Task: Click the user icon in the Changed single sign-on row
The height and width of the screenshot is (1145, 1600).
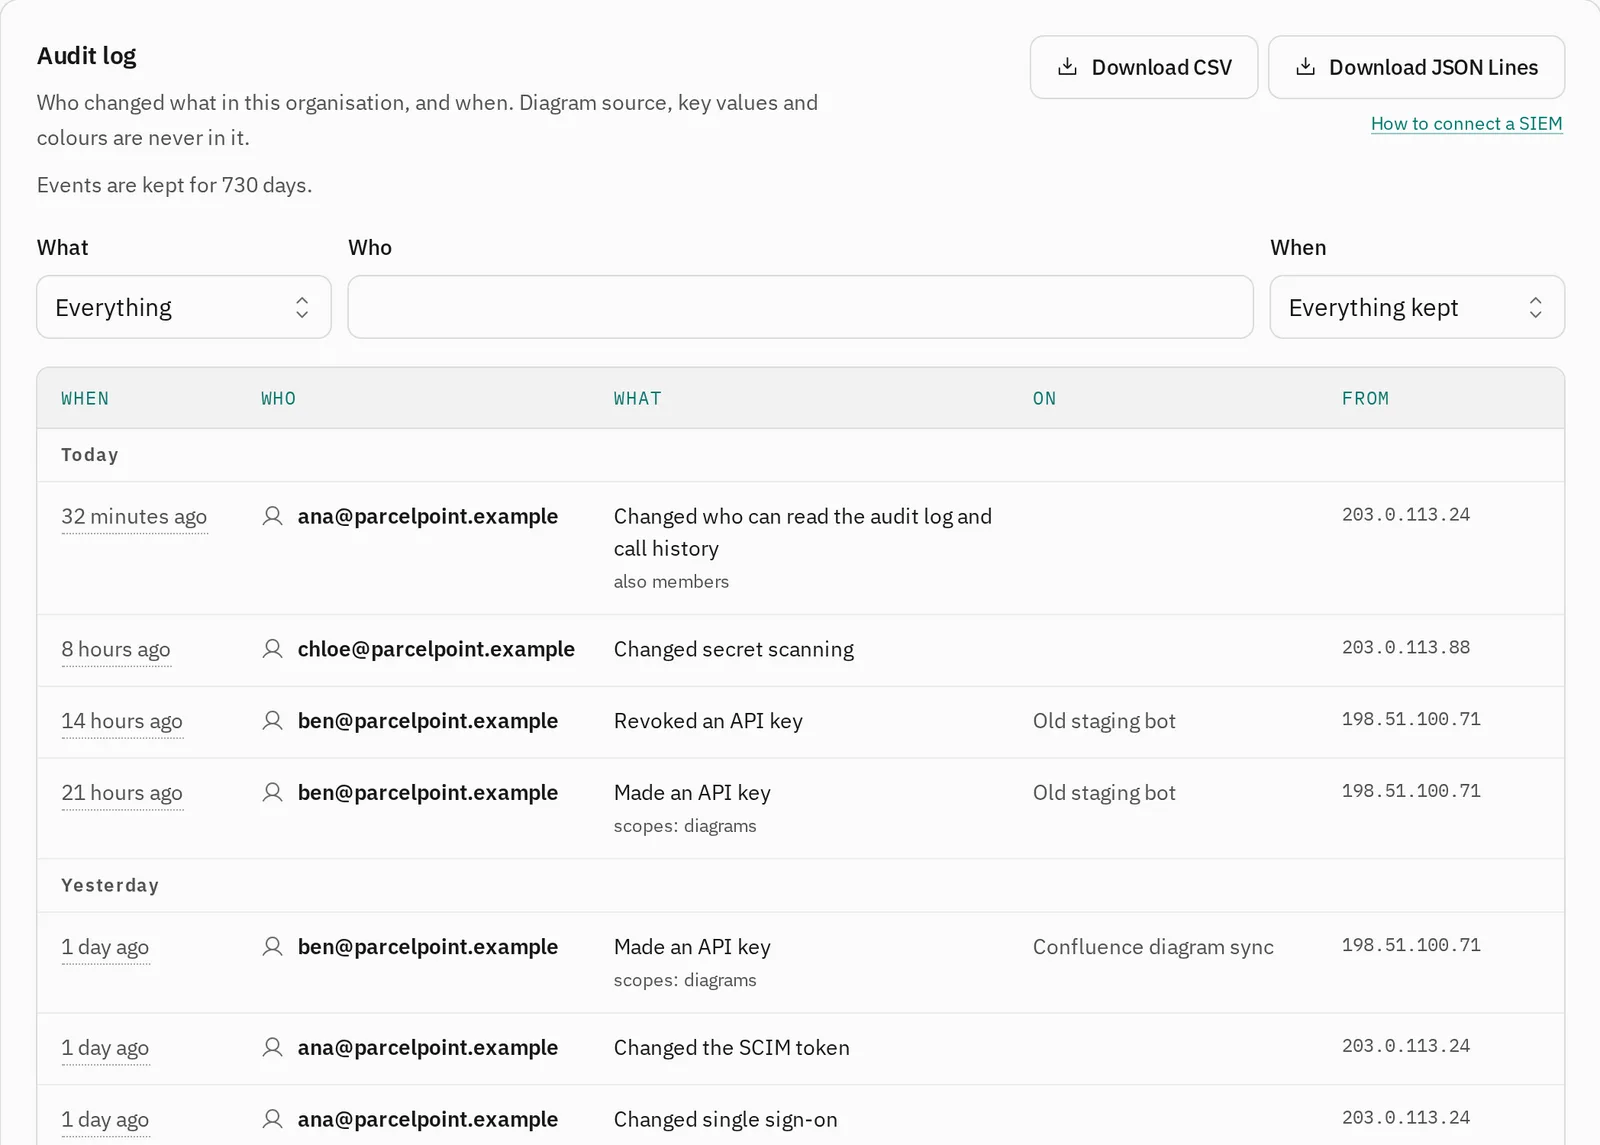Action: click(x=272, y=1120)
